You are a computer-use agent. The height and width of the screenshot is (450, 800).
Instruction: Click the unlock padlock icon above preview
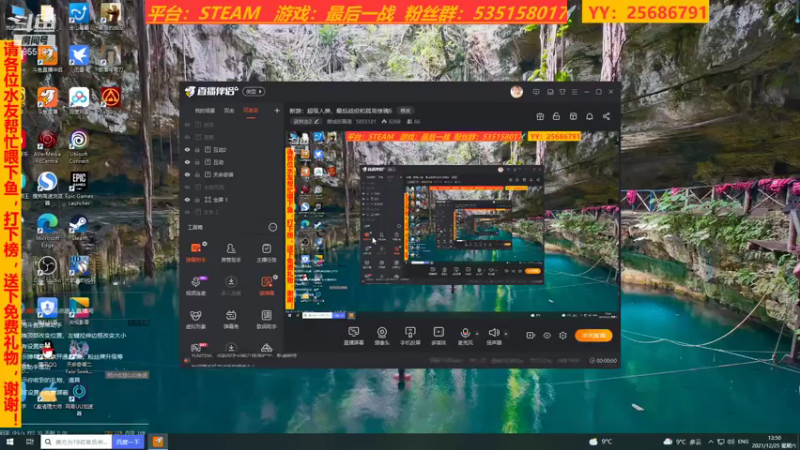pos(556,116)
